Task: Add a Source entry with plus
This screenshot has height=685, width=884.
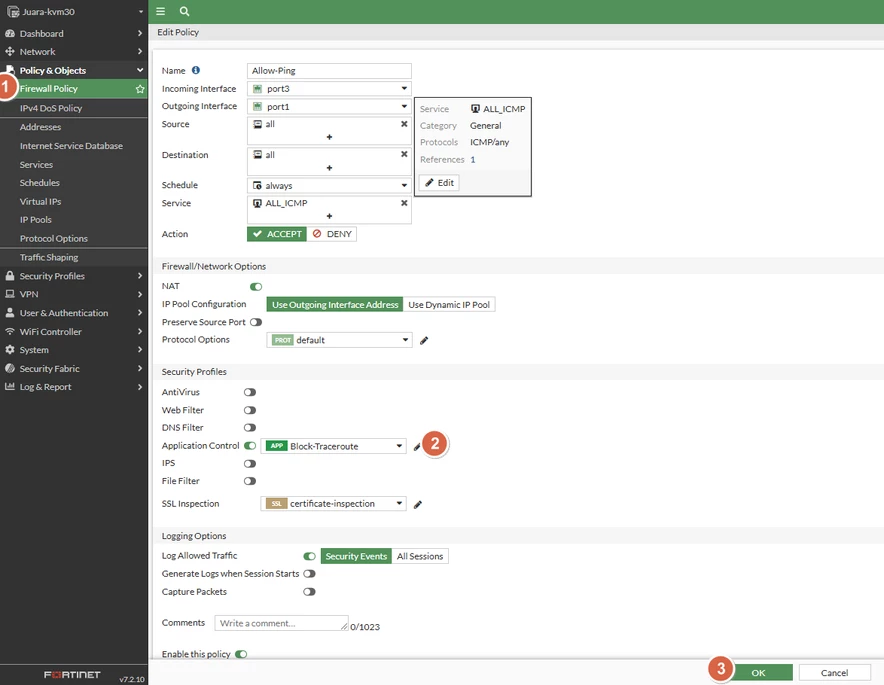Action: click(329, 137)
